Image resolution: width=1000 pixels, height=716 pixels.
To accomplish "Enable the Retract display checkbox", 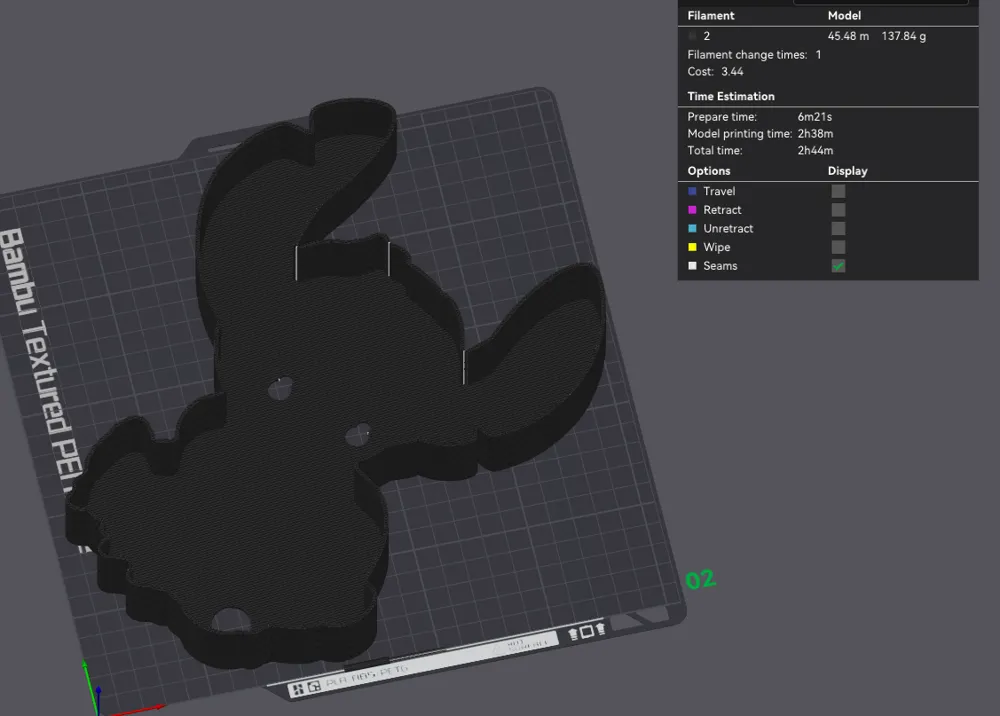I will click(837, 210).
